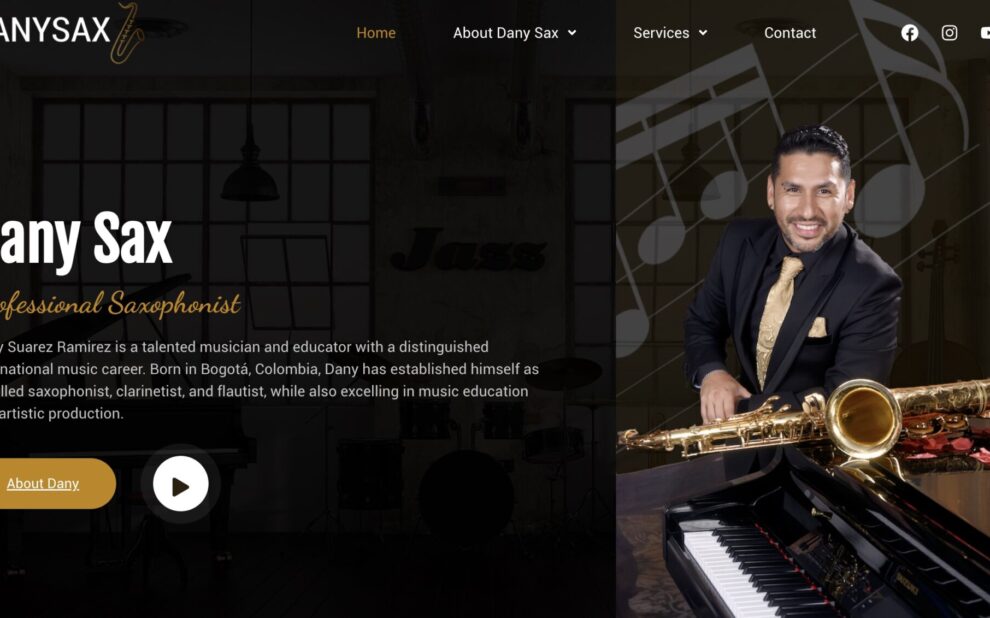The image size is (990, 618).
Task: Open the Instagram profile icon
Action: (949, 33)
